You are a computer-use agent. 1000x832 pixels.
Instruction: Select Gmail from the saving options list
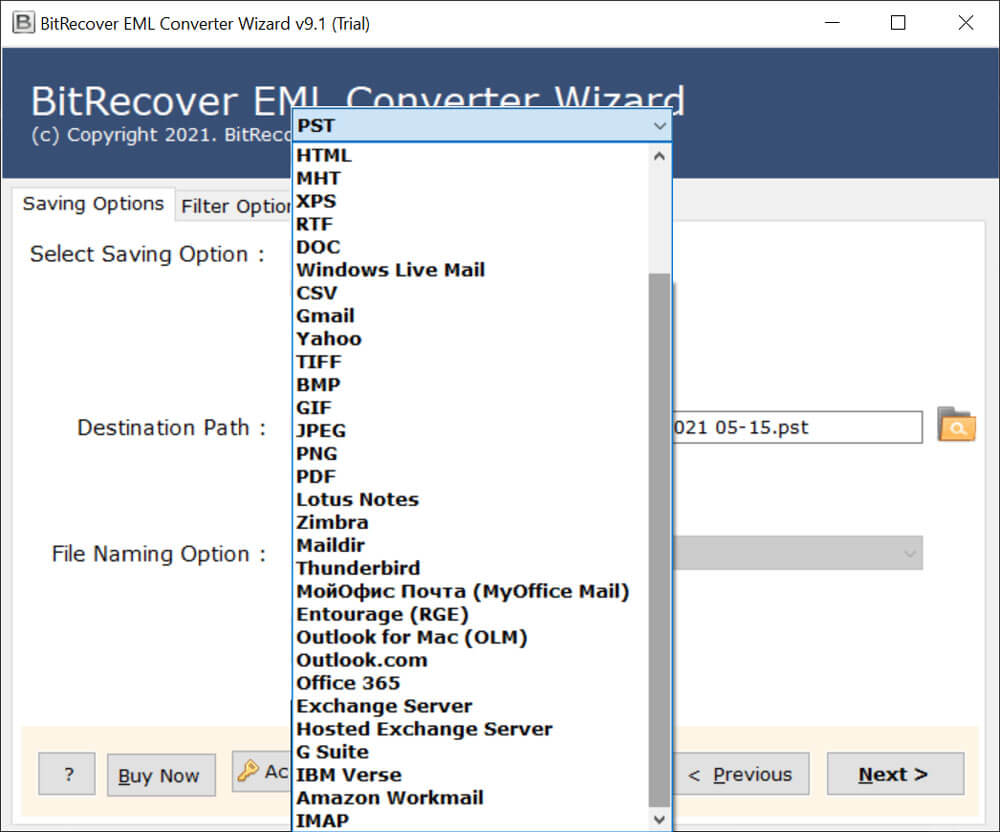click(x=325, y=316)
